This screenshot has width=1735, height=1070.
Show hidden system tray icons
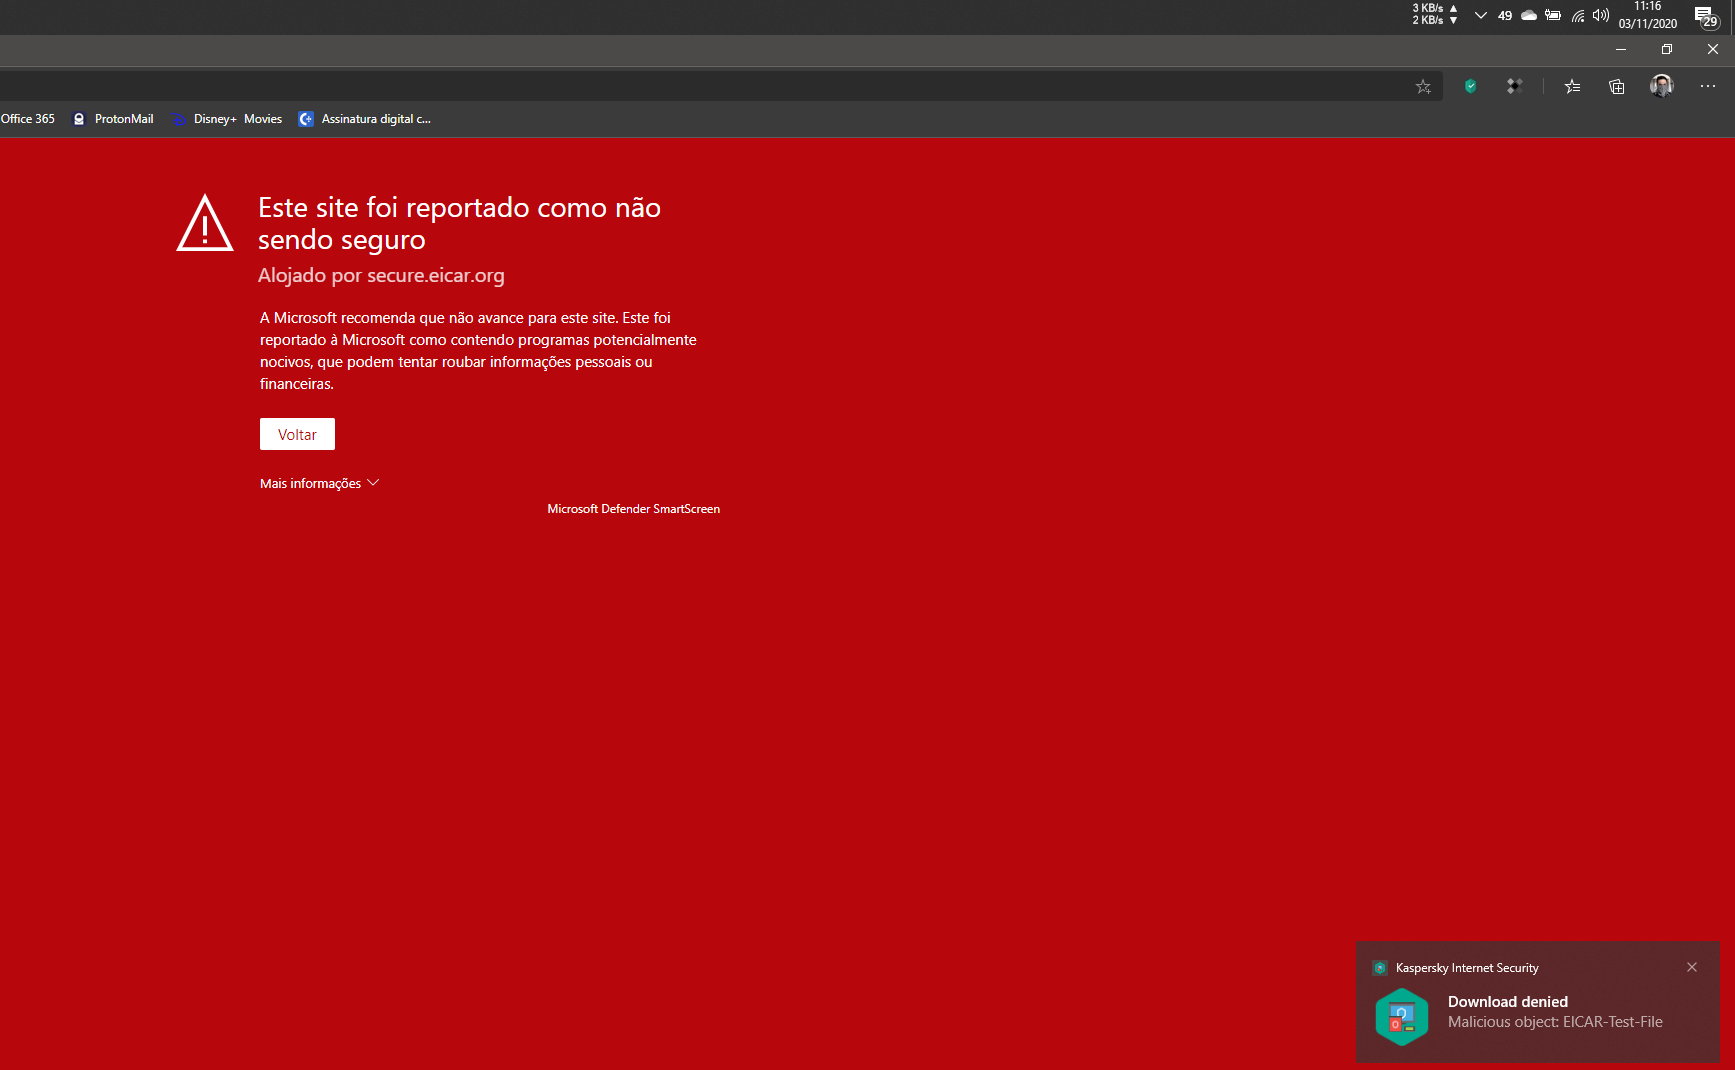(1481, 15)
